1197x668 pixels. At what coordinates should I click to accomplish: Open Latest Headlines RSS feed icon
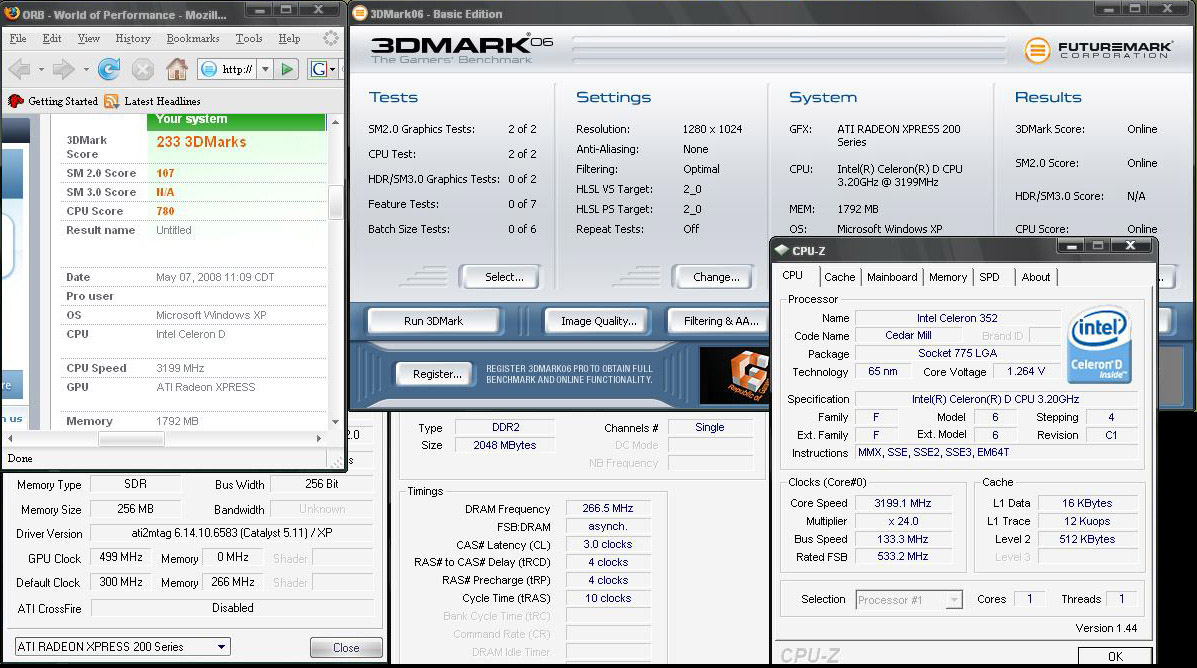coord(111,101)
